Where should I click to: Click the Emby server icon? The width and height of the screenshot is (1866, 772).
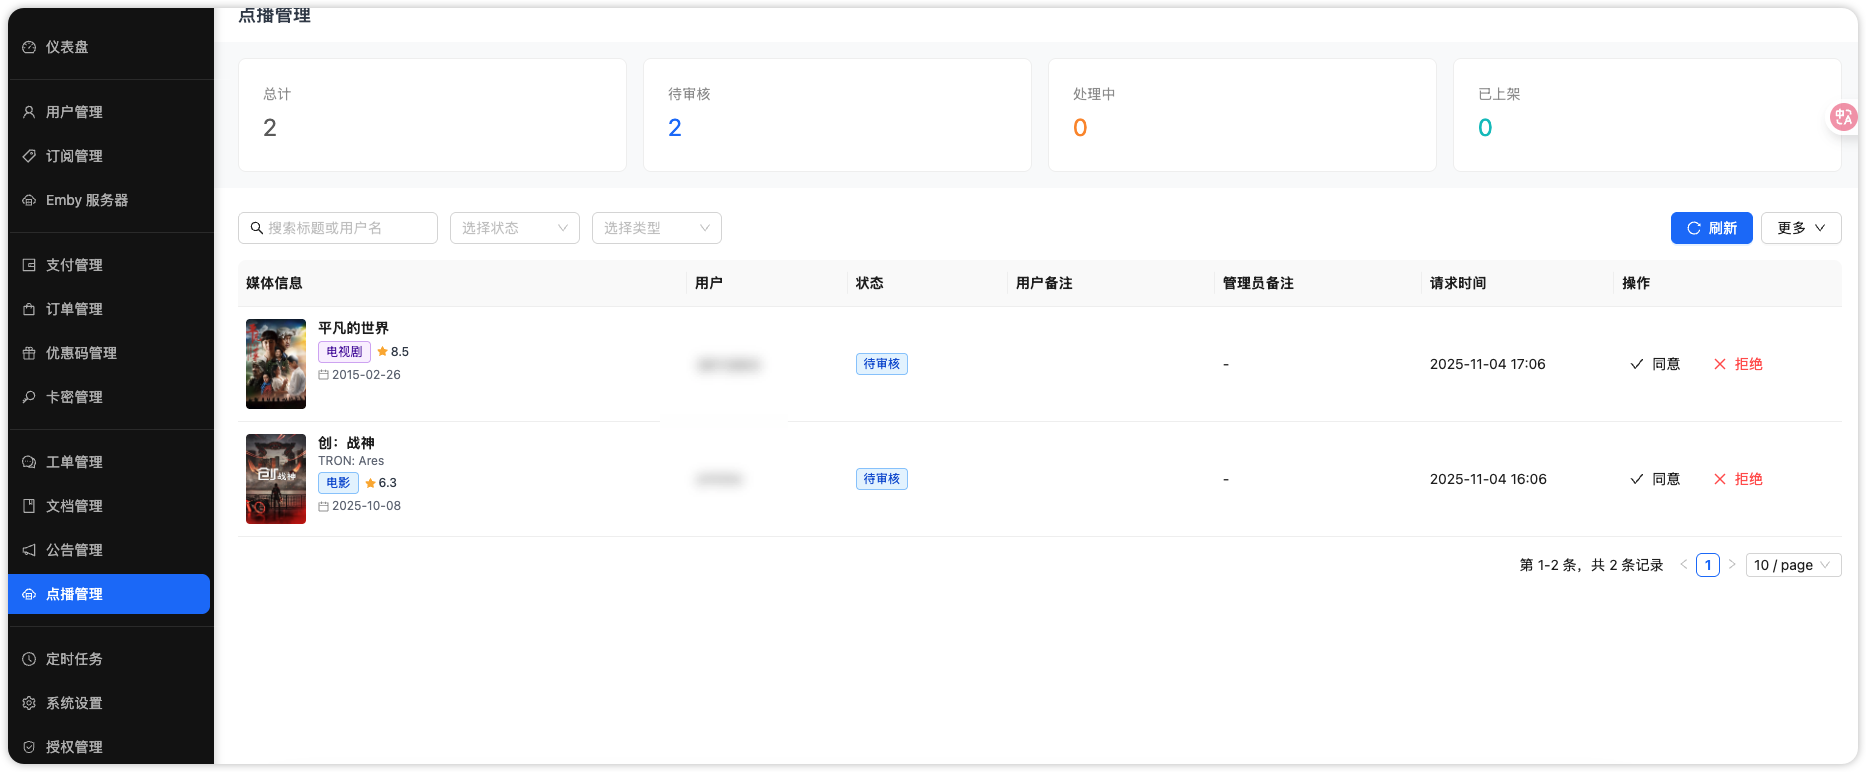tap(29, 200)
